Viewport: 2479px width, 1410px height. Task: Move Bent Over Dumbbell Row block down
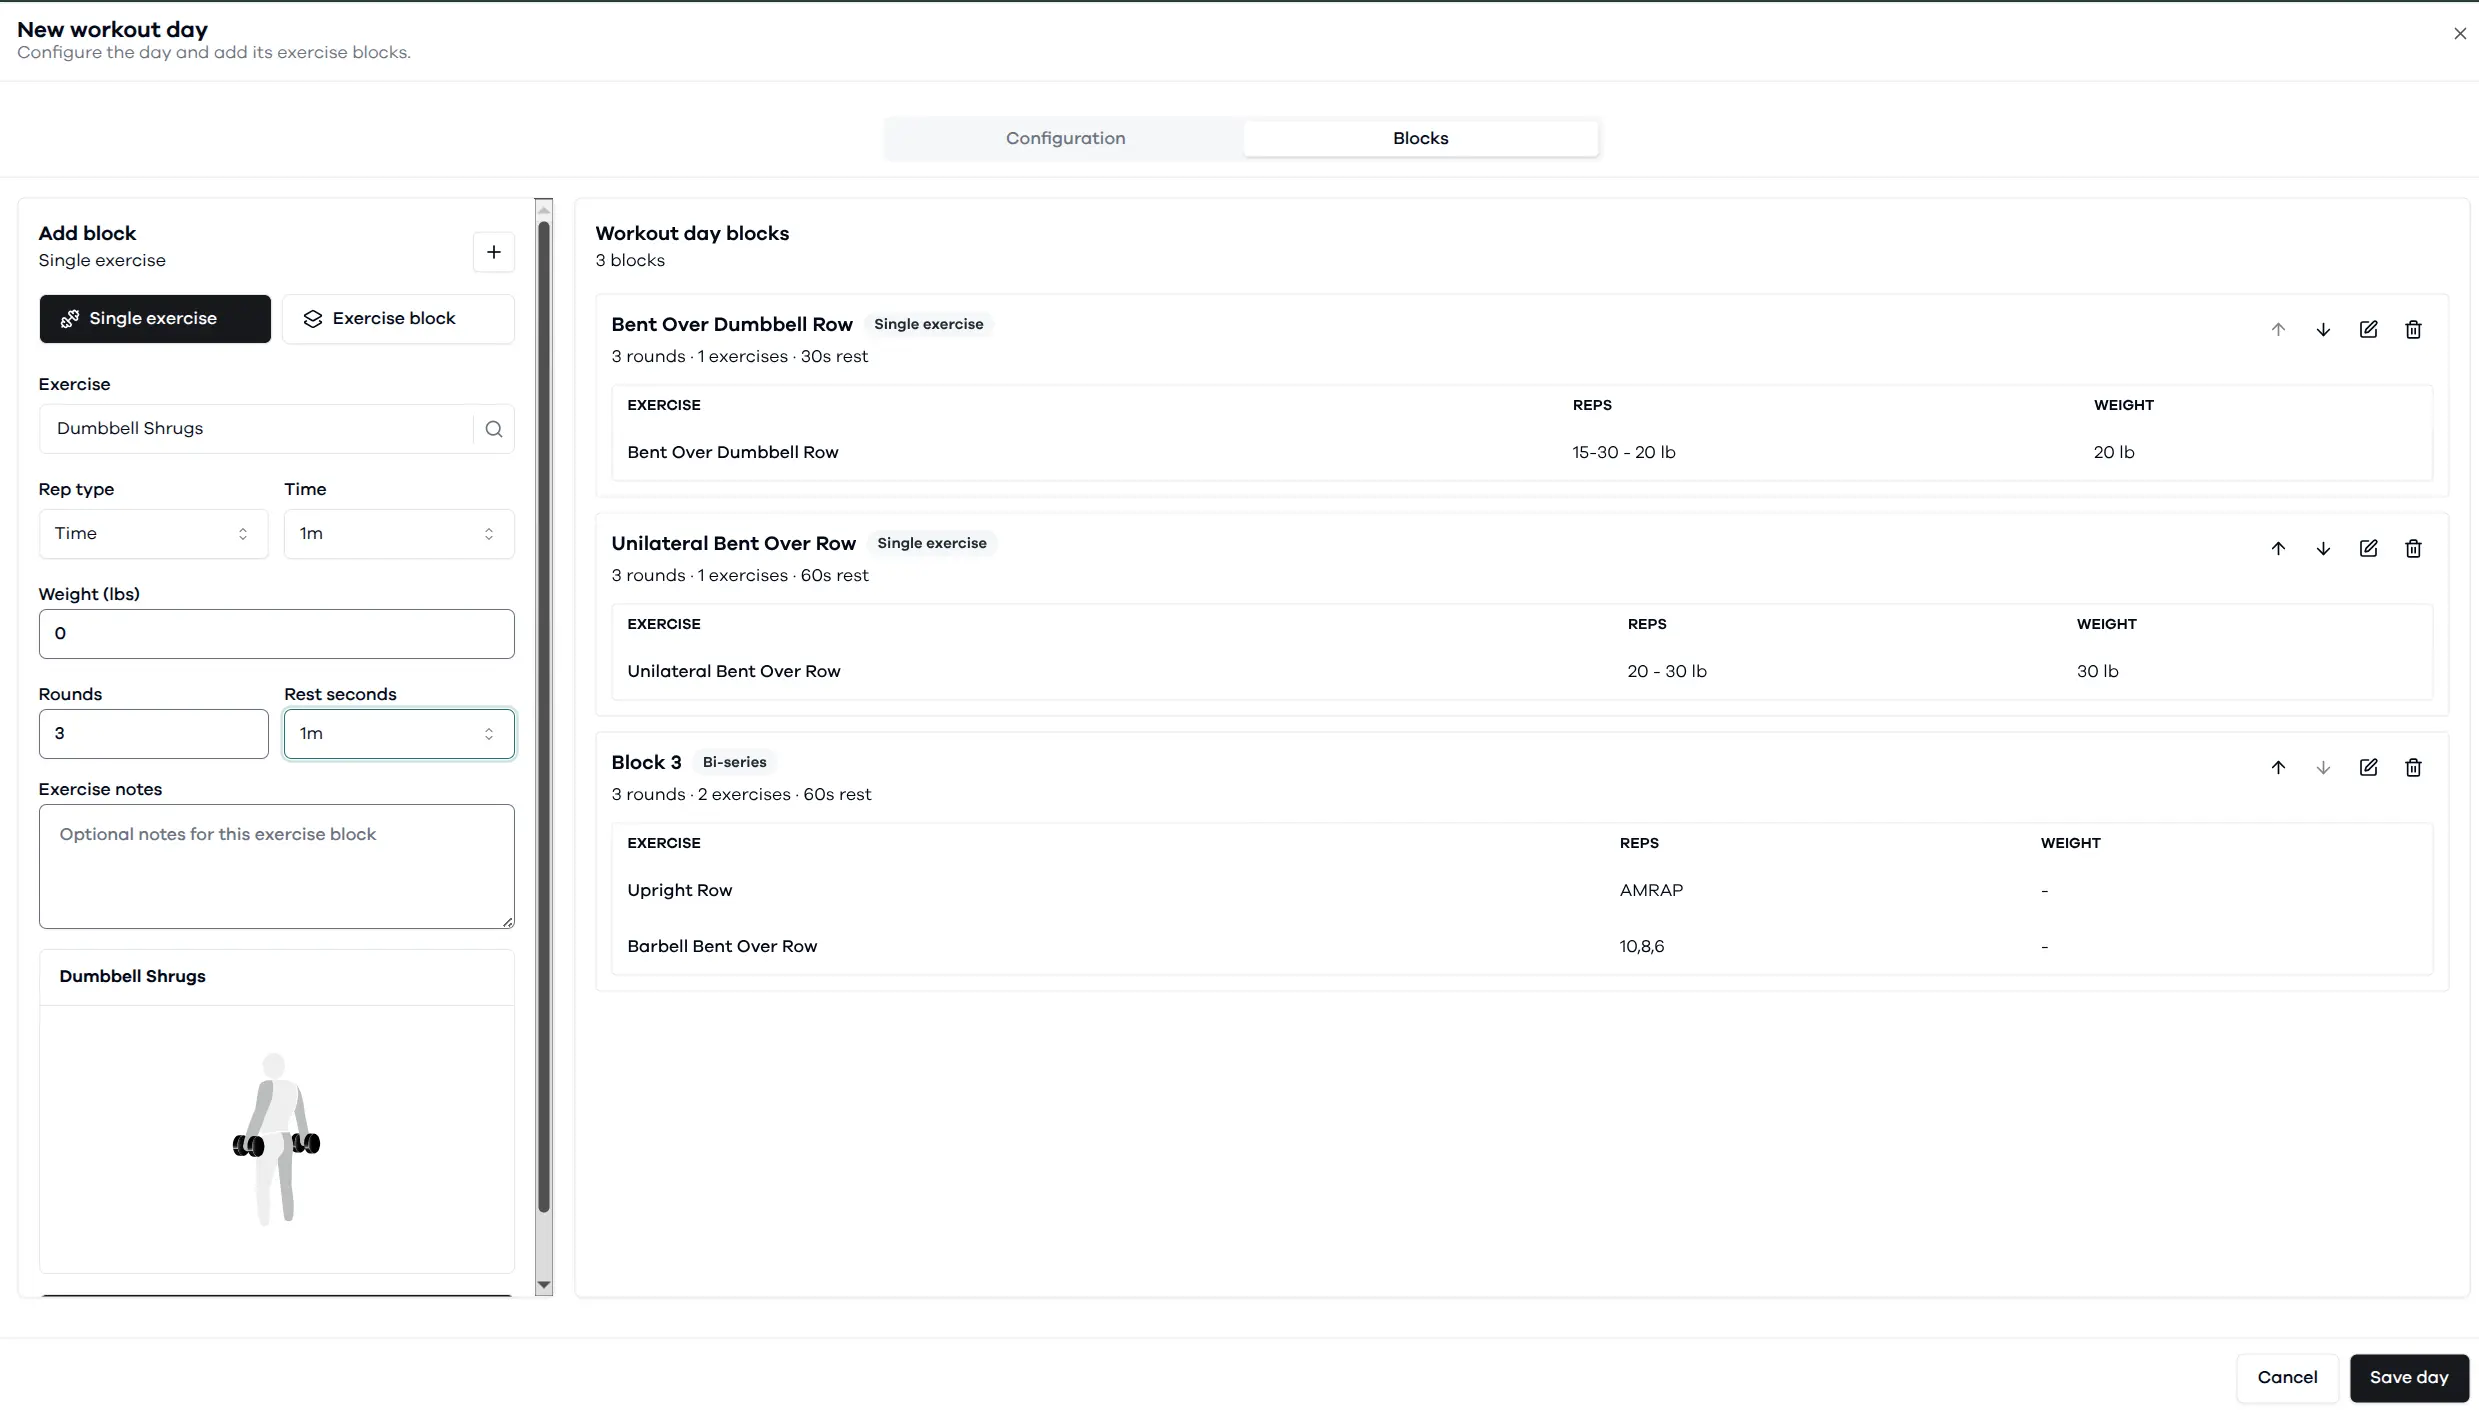[2323, 329]
